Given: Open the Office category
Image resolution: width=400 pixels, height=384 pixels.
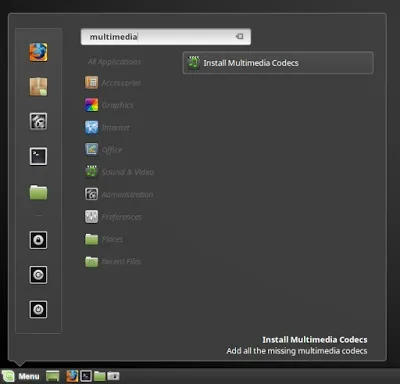Looking at the screenshot, I should tap(104, 150).
